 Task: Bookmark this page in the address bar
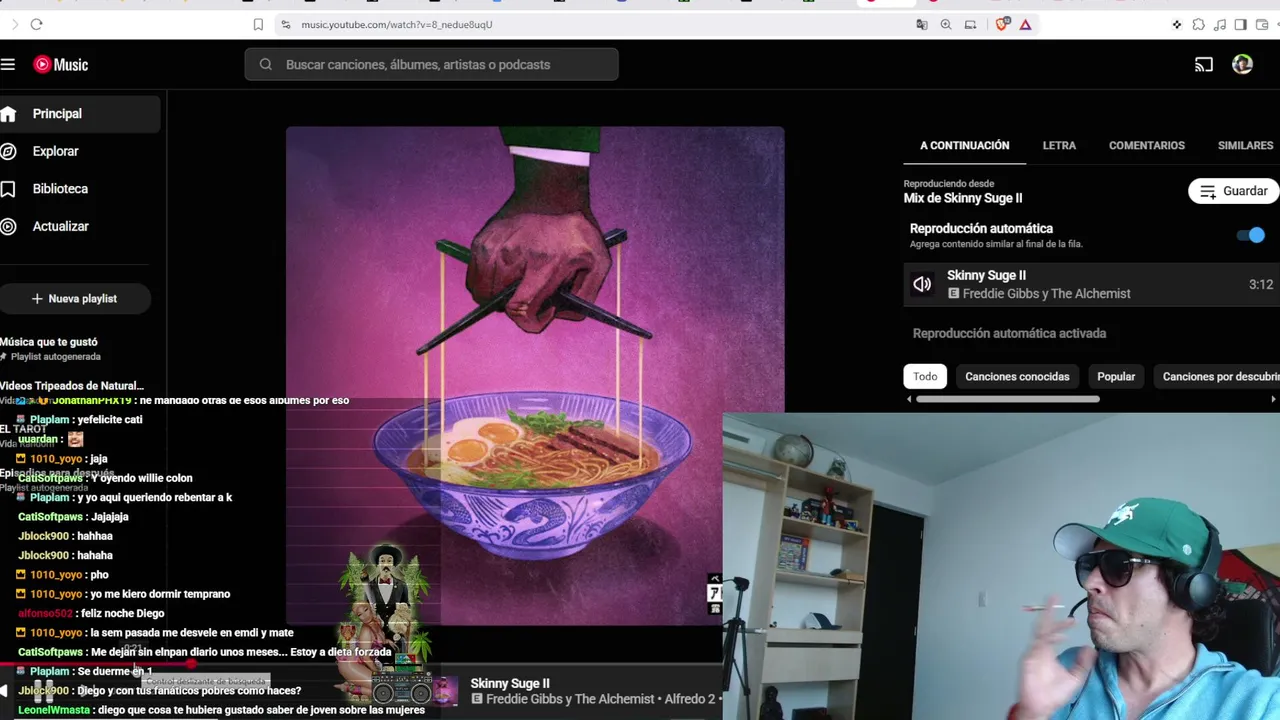pos(258,24)
